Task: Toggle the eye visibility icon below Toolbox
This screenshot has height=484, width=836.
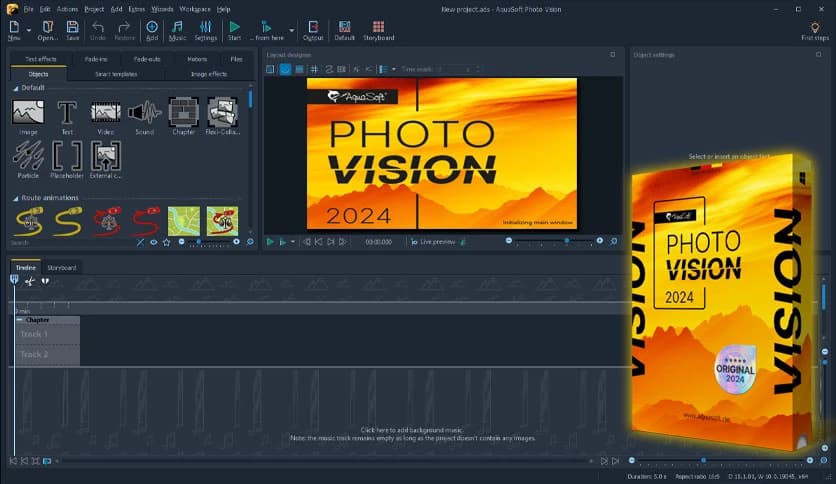Action: pyautogui.click(x=154, y=243)
